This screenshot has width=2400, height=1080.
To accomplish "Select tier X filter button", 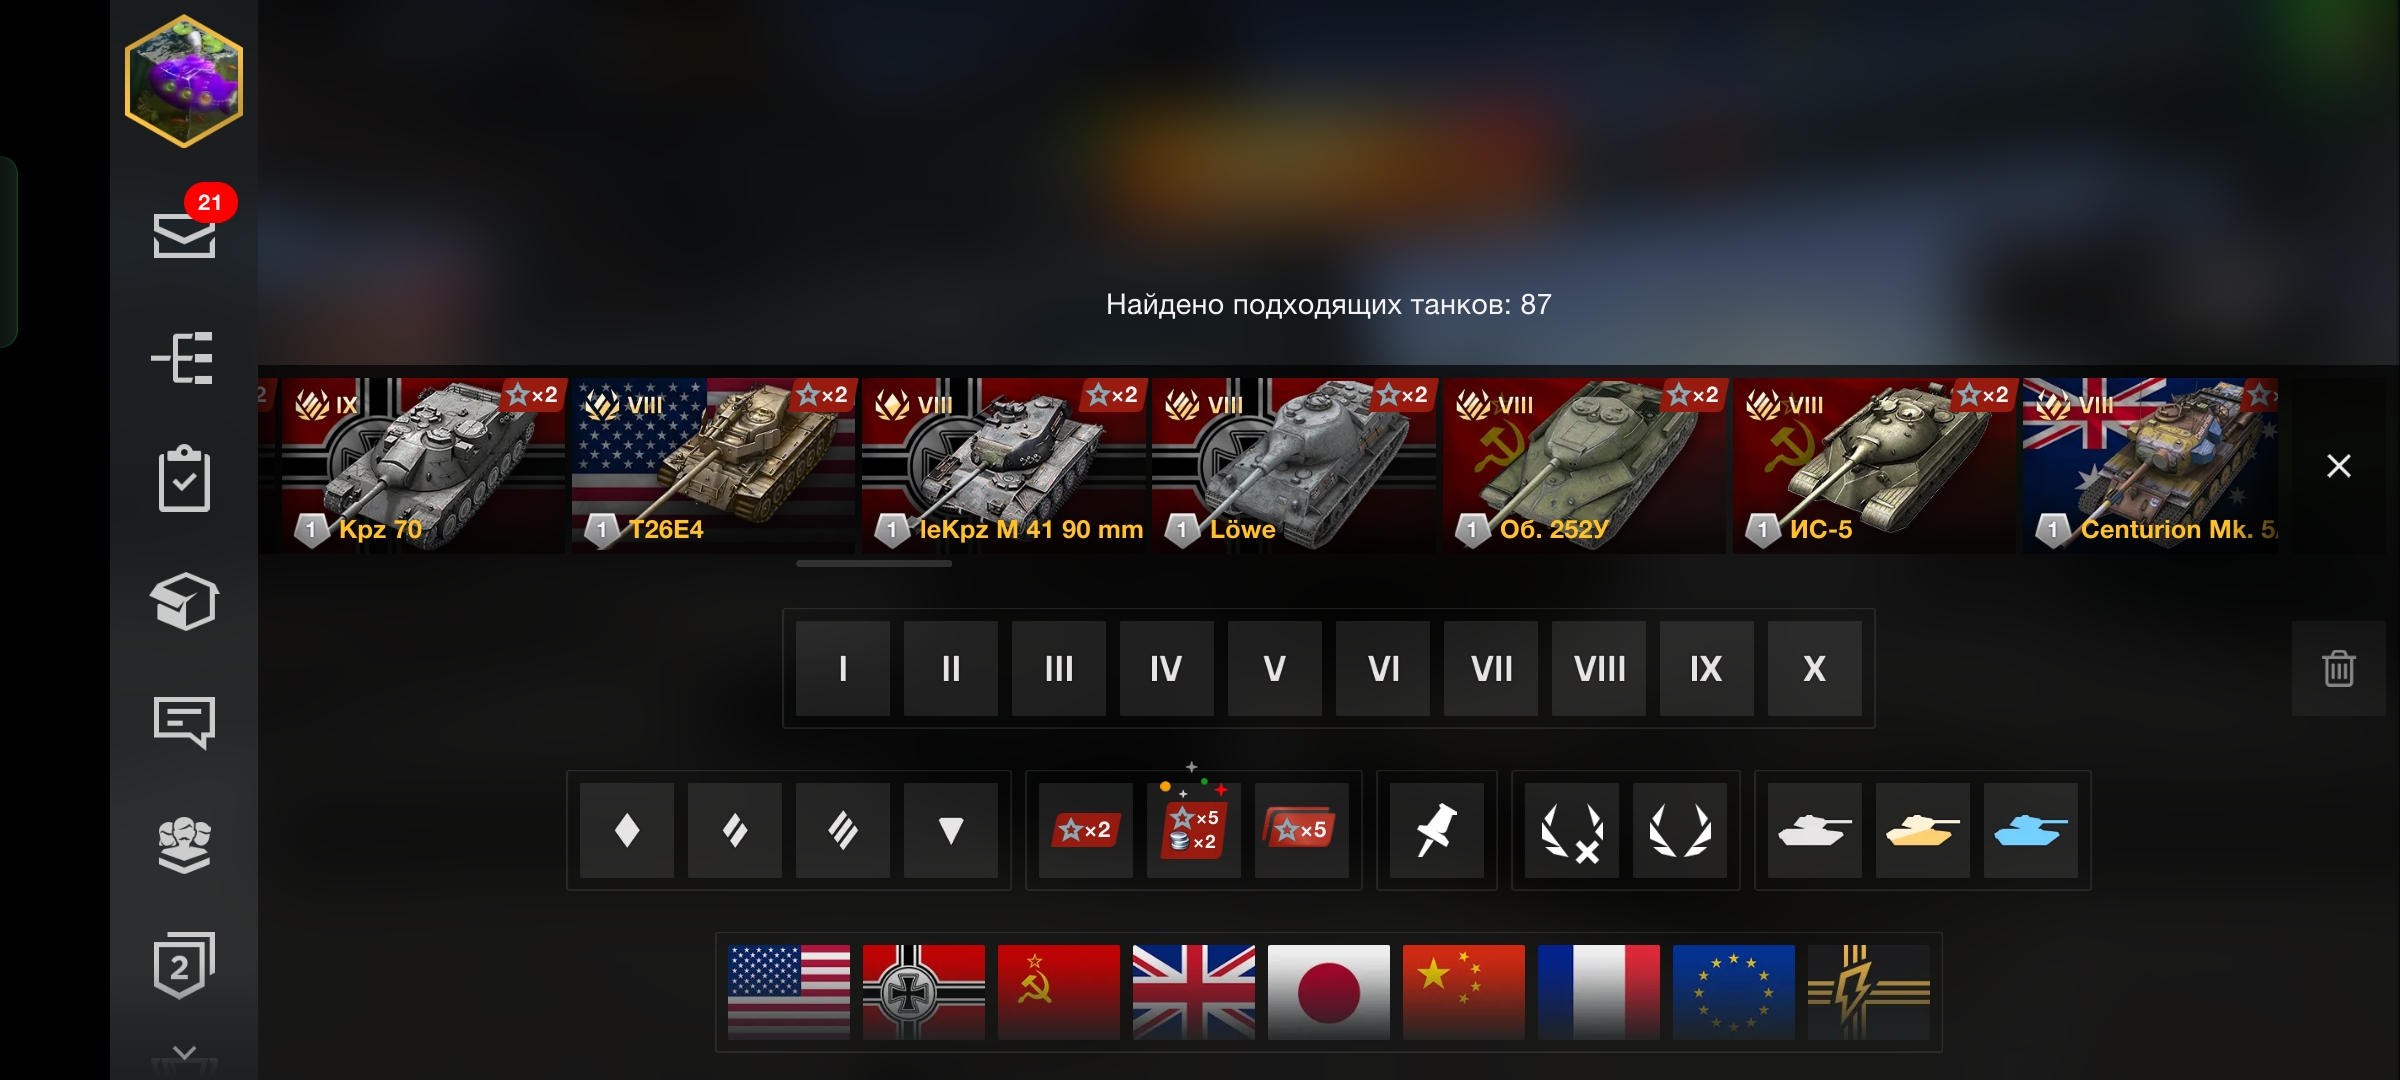I will tap(1814, 668).
